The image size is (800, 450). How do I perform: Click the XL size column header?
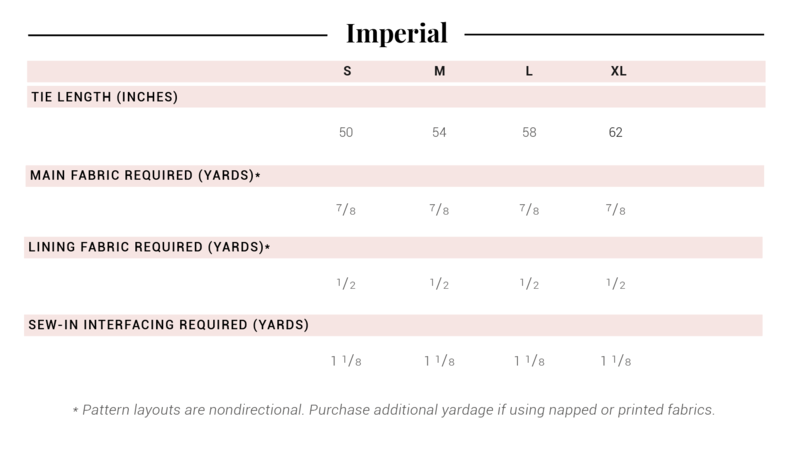click(x=618, y=72)
